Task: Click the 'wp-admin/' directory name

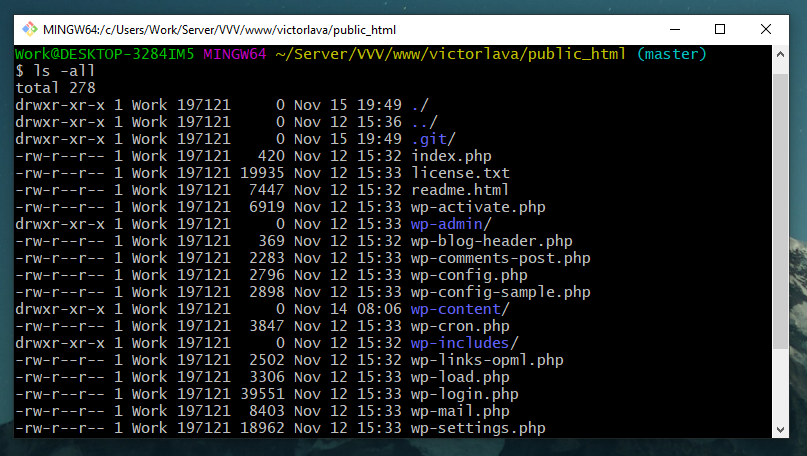Action: tap(451, 224)
